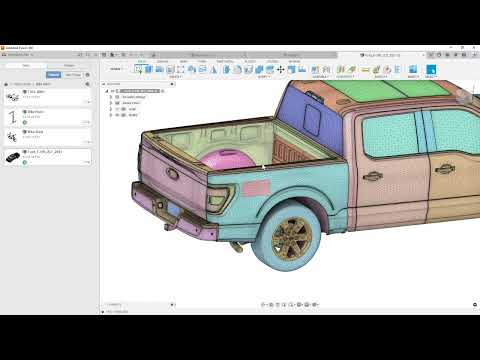
Task: Toggle the Data Panel grid icon
Action: pos(104,54)
